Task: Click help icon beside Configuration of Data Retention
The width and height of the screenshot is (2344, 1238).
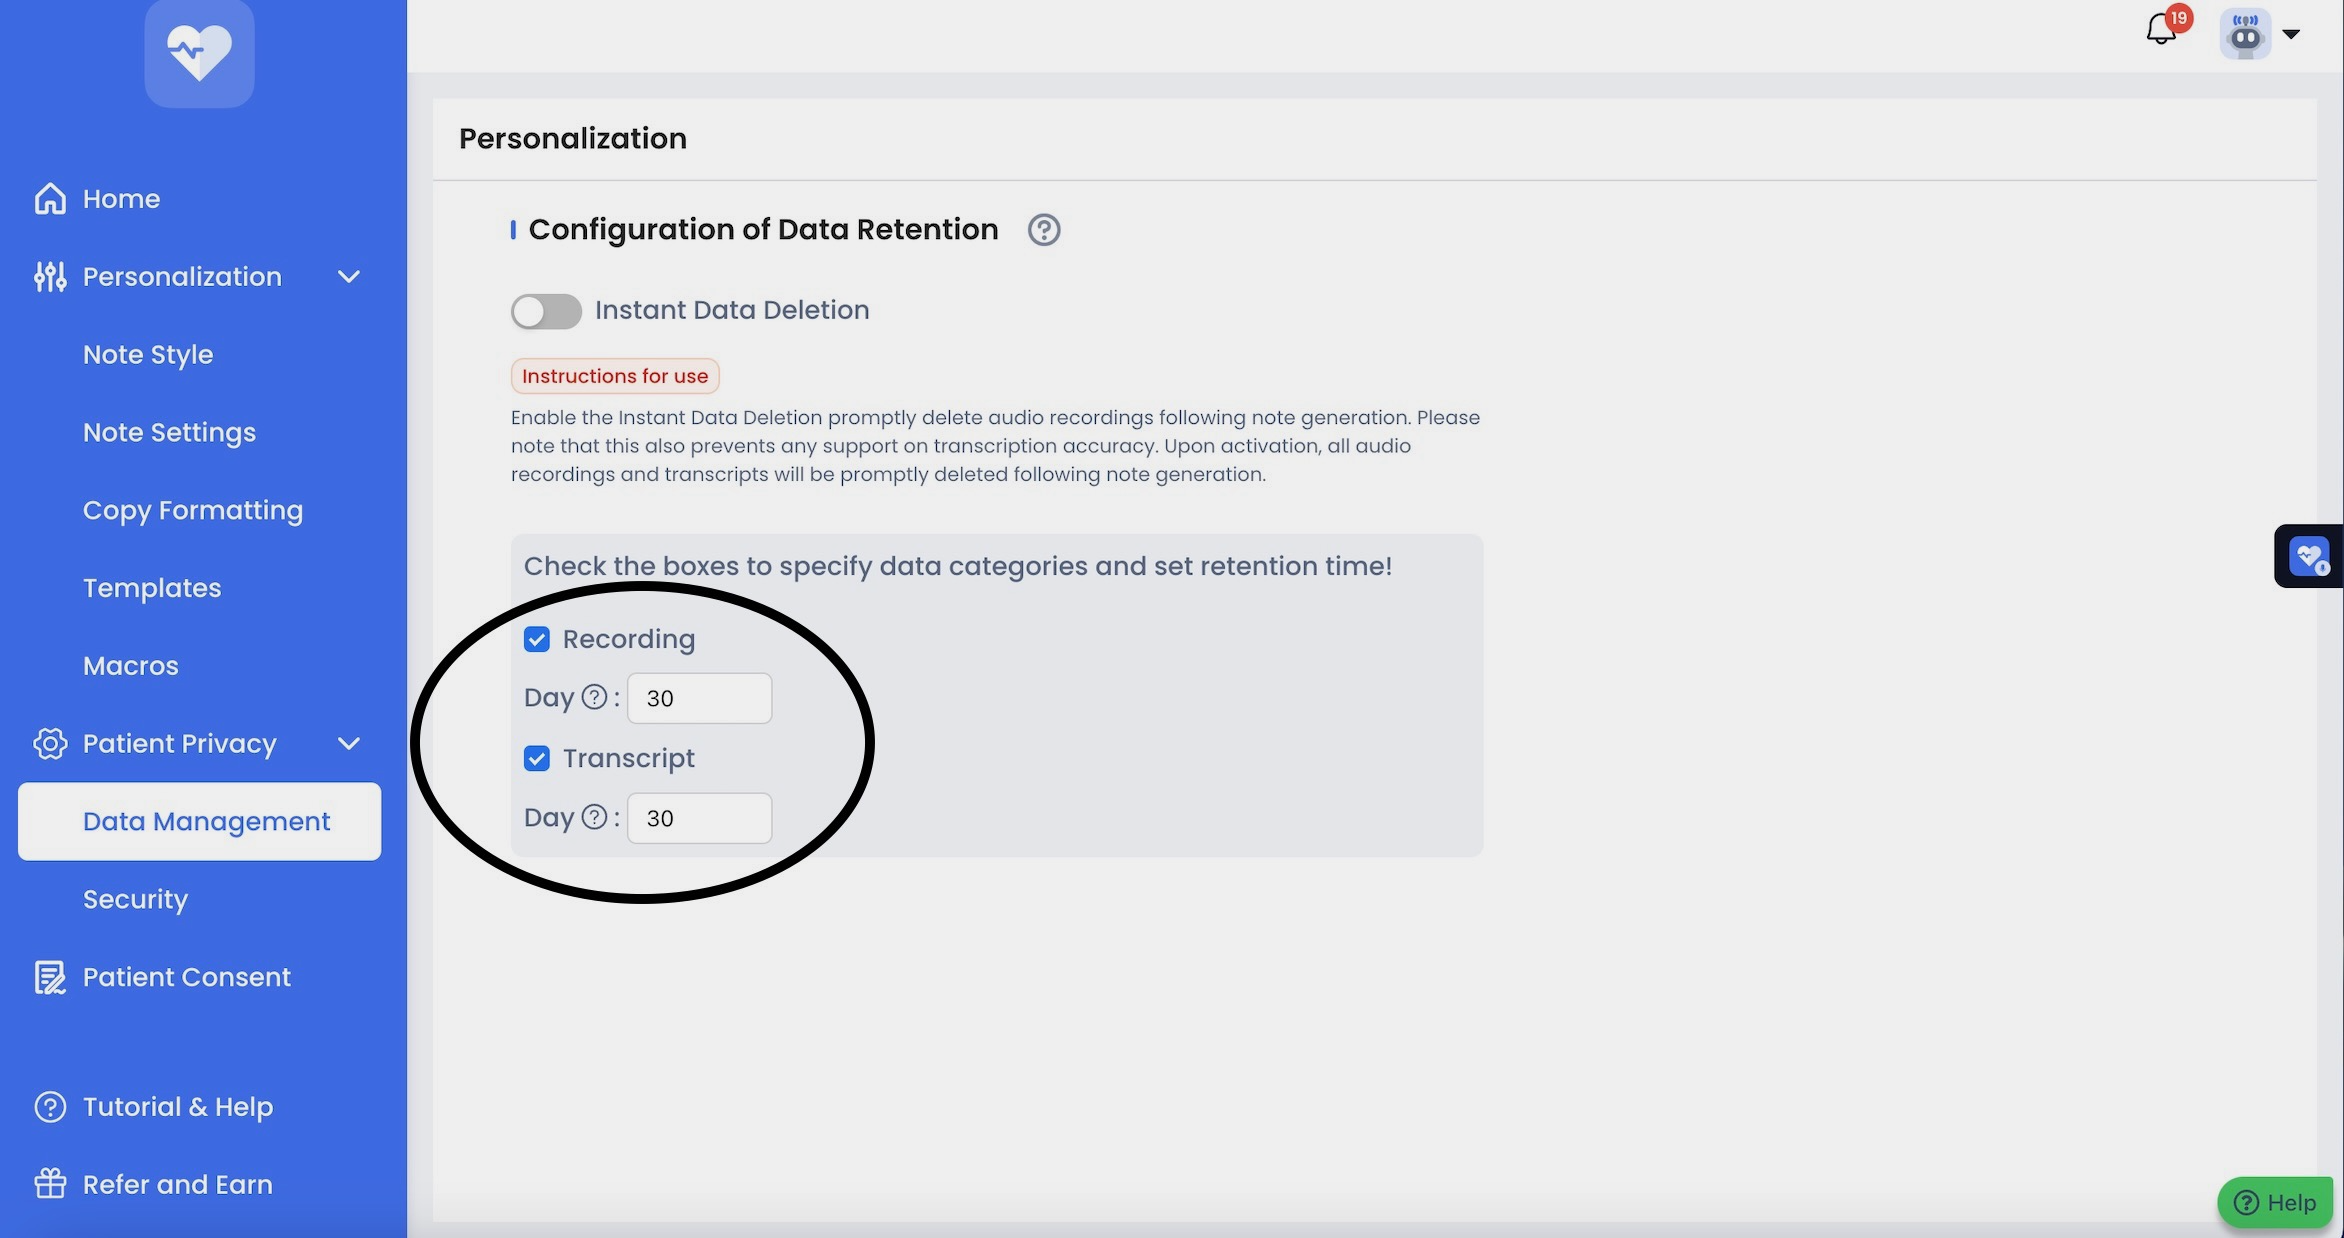Action: pos(1044,230)
